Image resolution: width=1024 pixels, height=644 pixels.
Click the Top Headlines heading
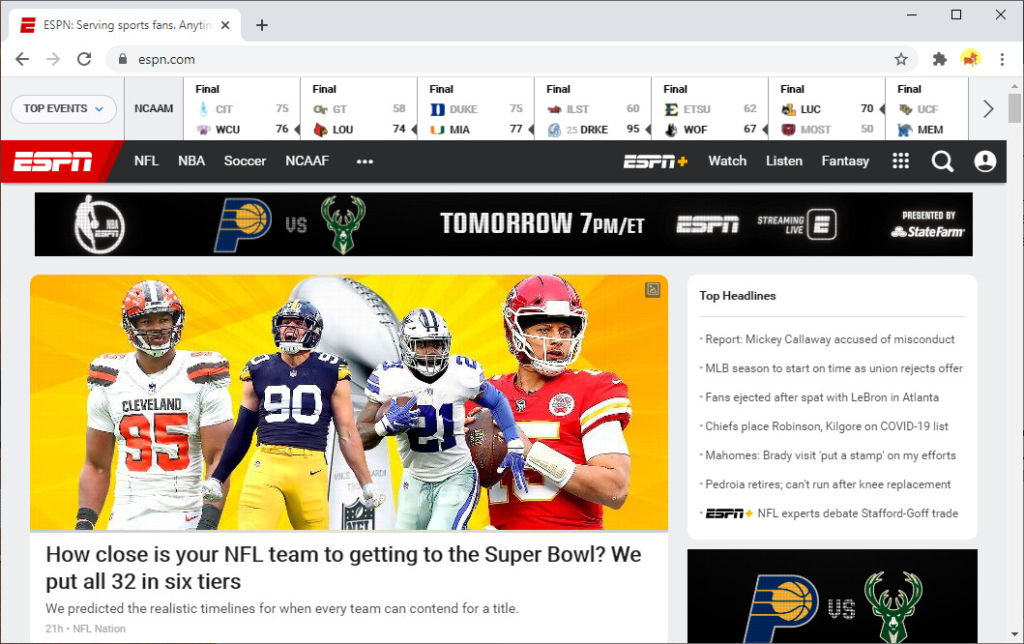(737, 296)
